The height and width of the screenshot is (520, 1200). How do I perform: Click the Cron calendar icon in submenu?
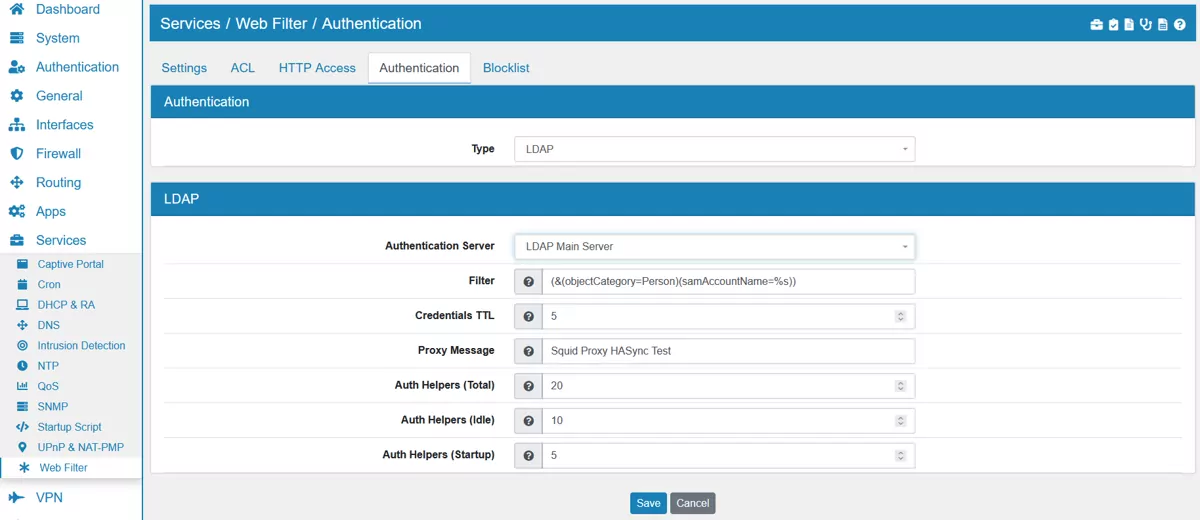pos(22,284)
